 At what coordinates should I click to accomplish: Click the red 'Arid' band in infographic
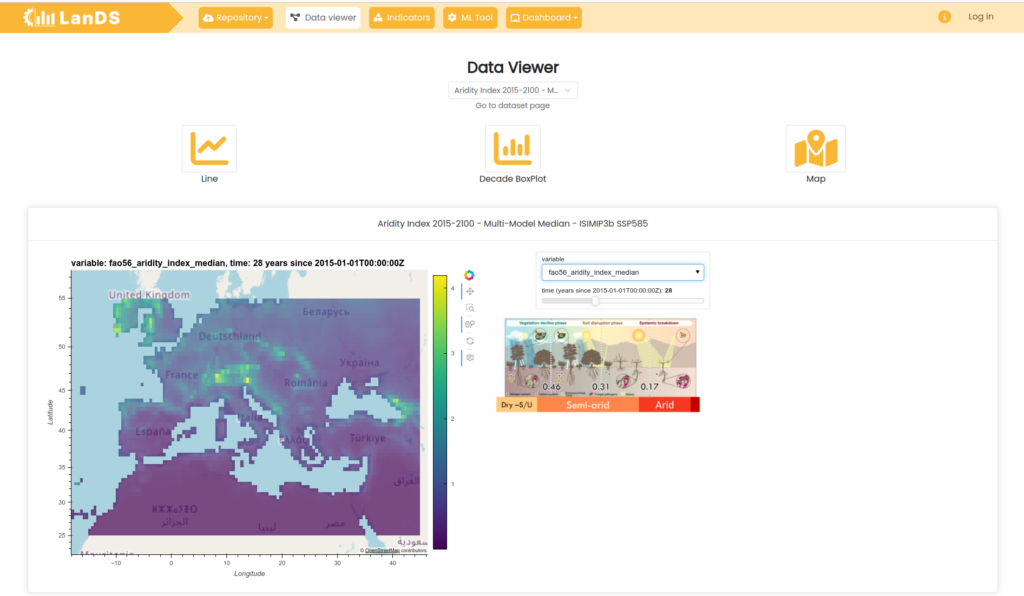pyautogui.click(x=665, y=405)
